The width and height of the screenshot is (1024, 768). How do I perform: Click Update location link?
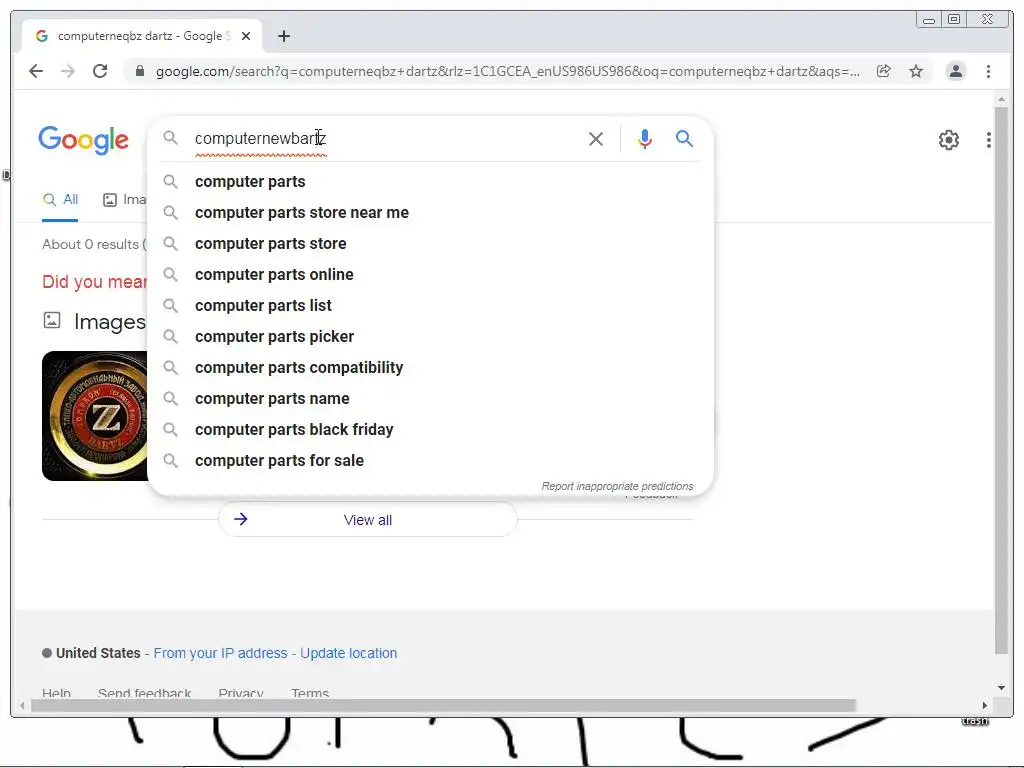[349, 653]
